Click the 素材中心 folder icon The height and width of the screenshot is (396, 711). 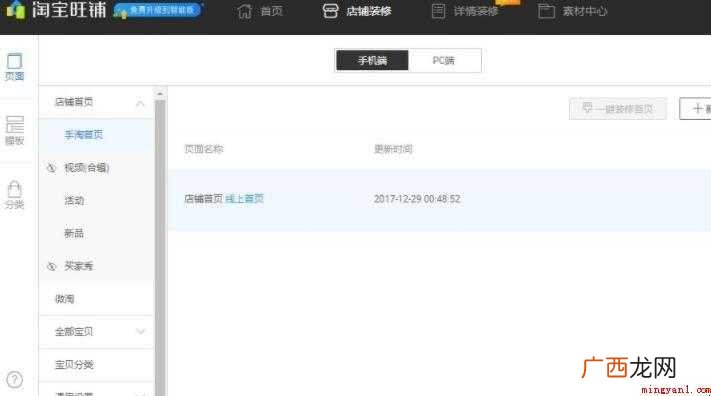pos(546,11)
